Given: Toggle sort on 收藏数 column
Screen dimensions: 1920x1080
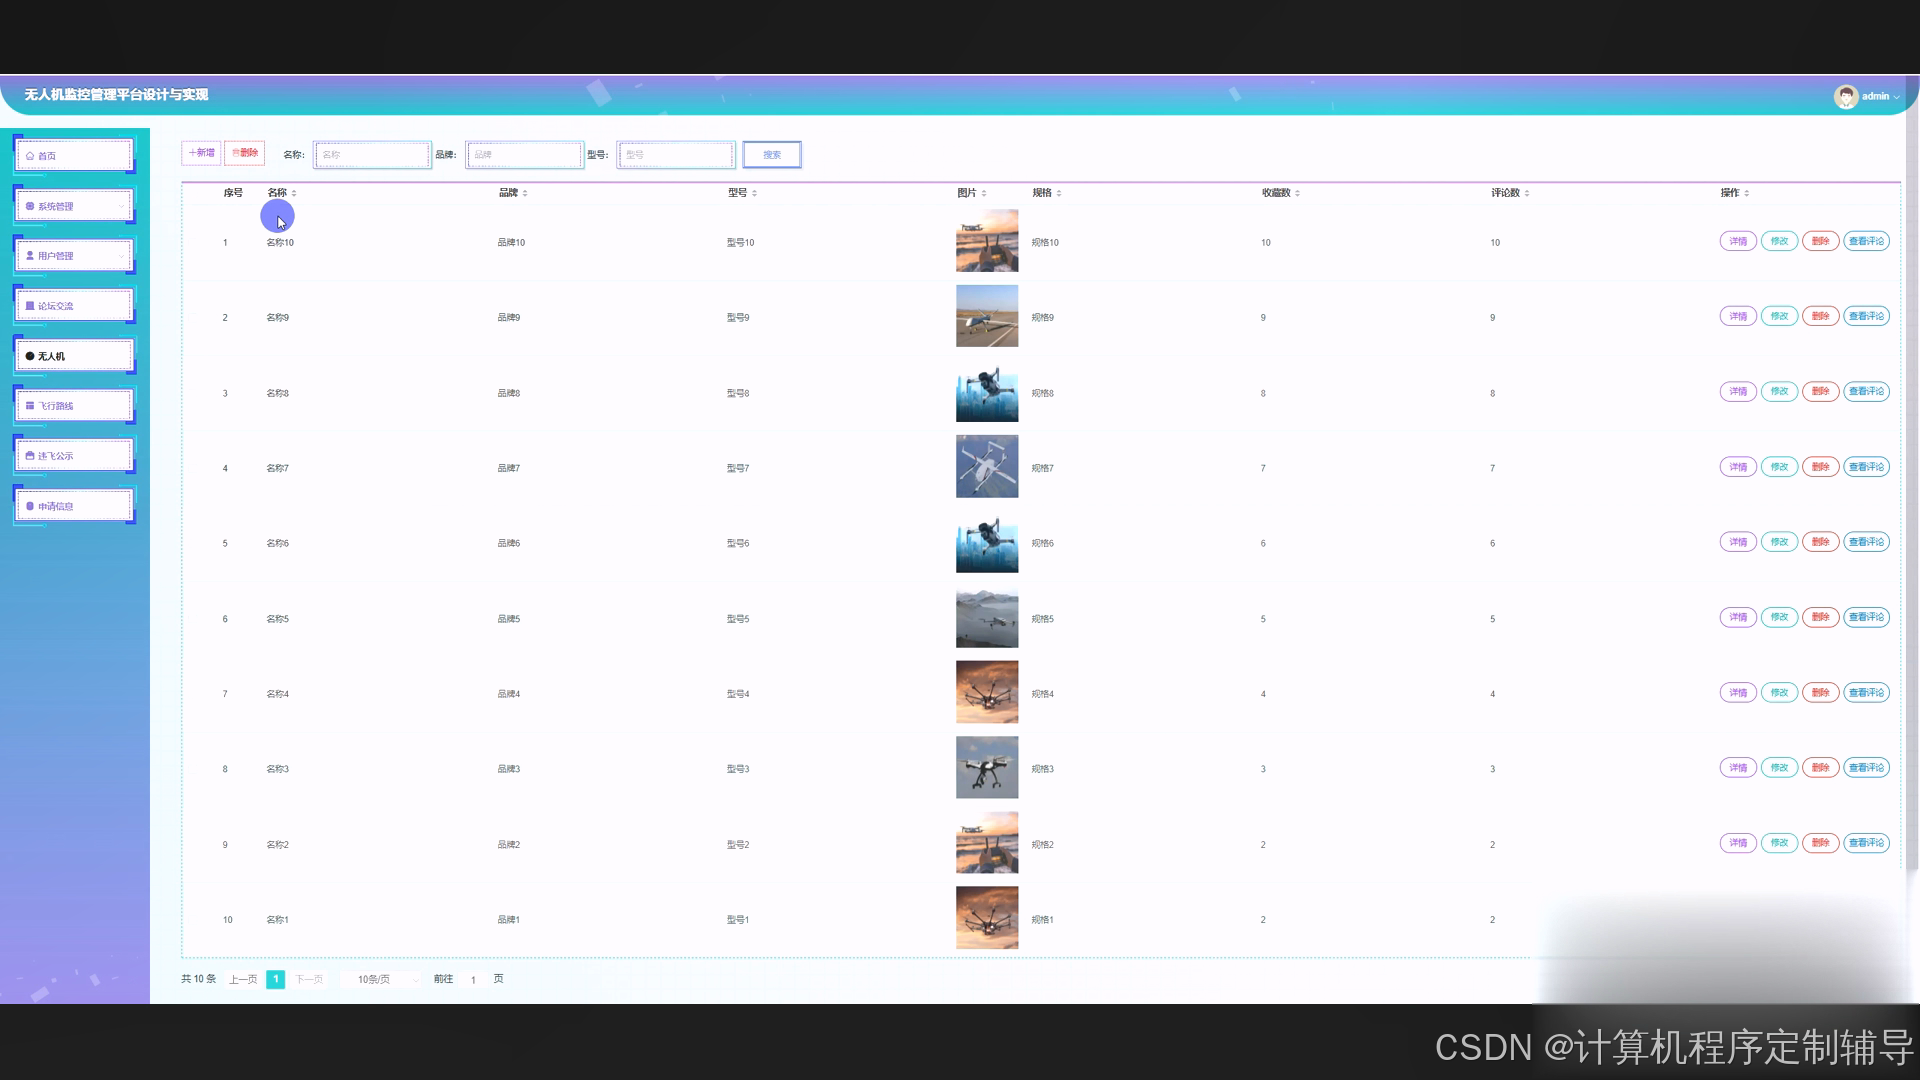Looking at the screenshot, I should click(1298, 193).
